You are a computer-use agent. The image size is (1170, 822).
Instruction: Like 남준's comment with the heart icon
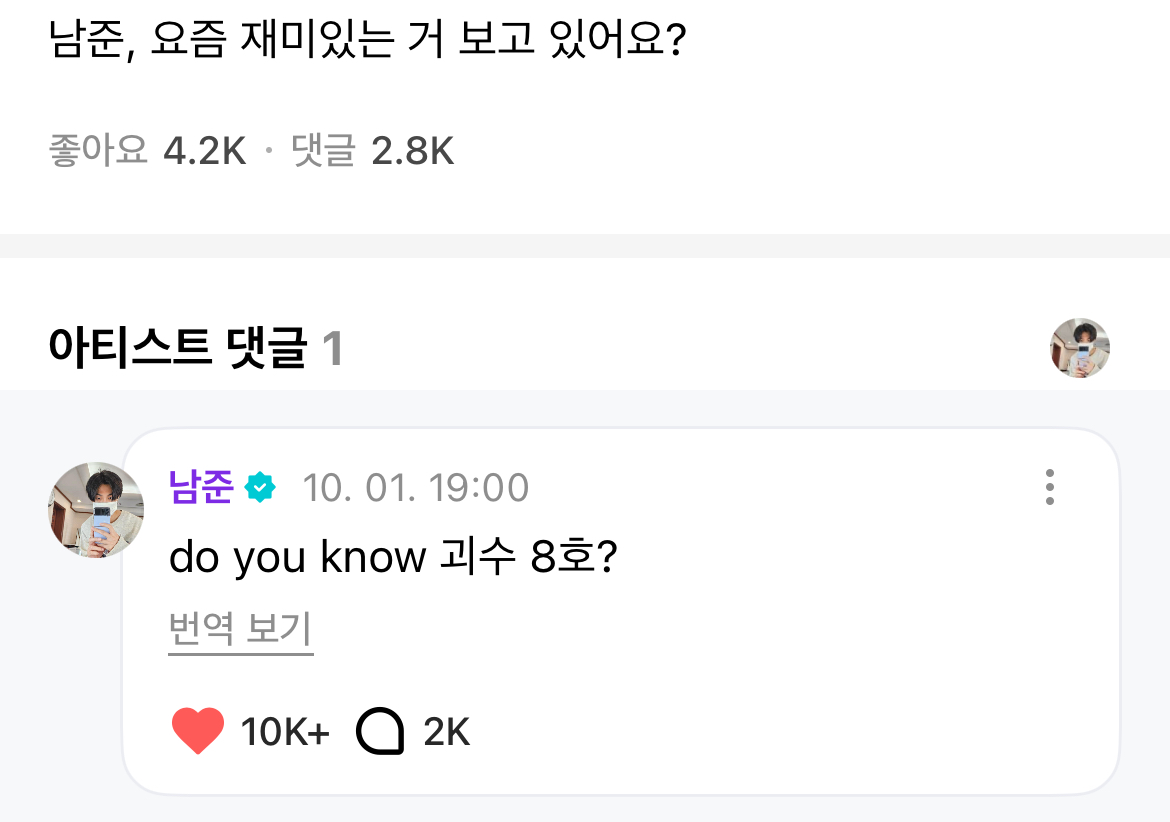pos(198,732)
